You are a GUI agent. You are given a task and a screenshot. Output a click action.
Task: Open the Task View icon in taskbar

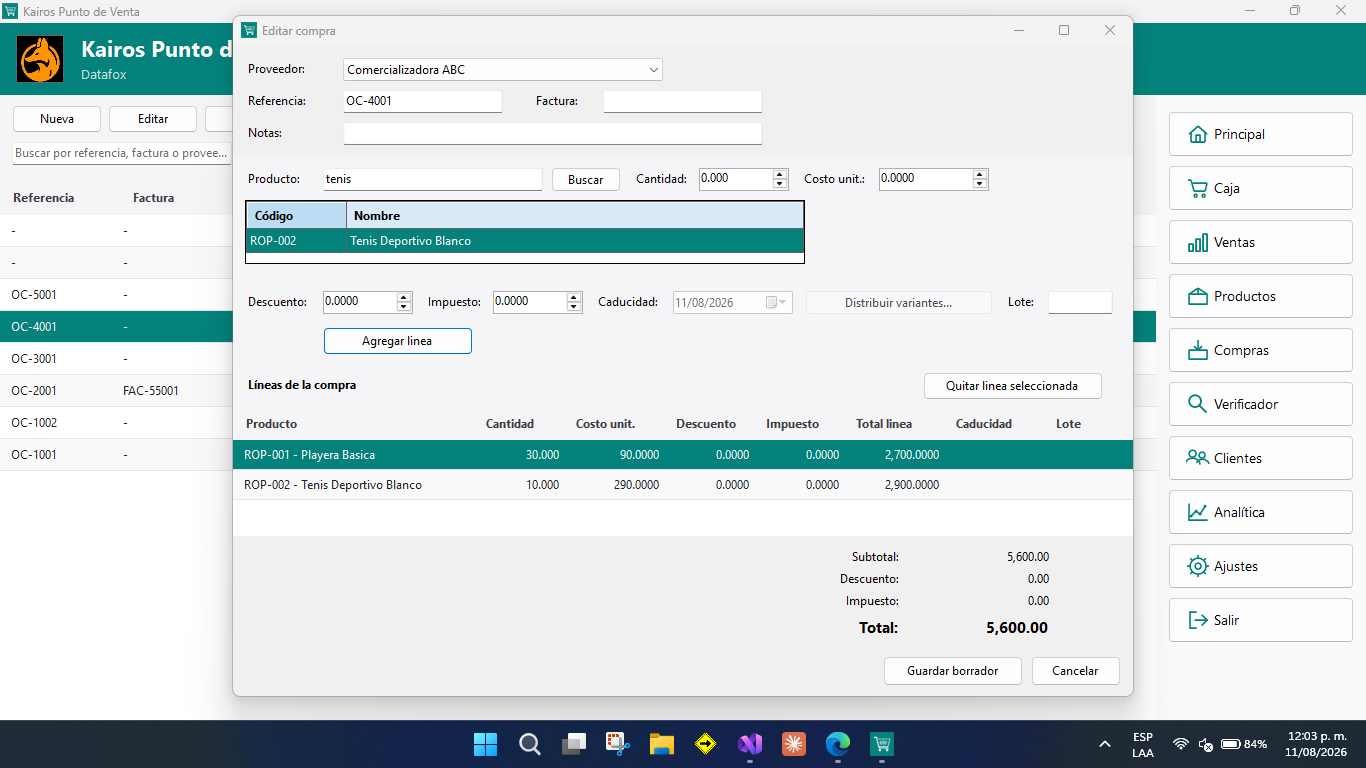click(x=573, y=744)
